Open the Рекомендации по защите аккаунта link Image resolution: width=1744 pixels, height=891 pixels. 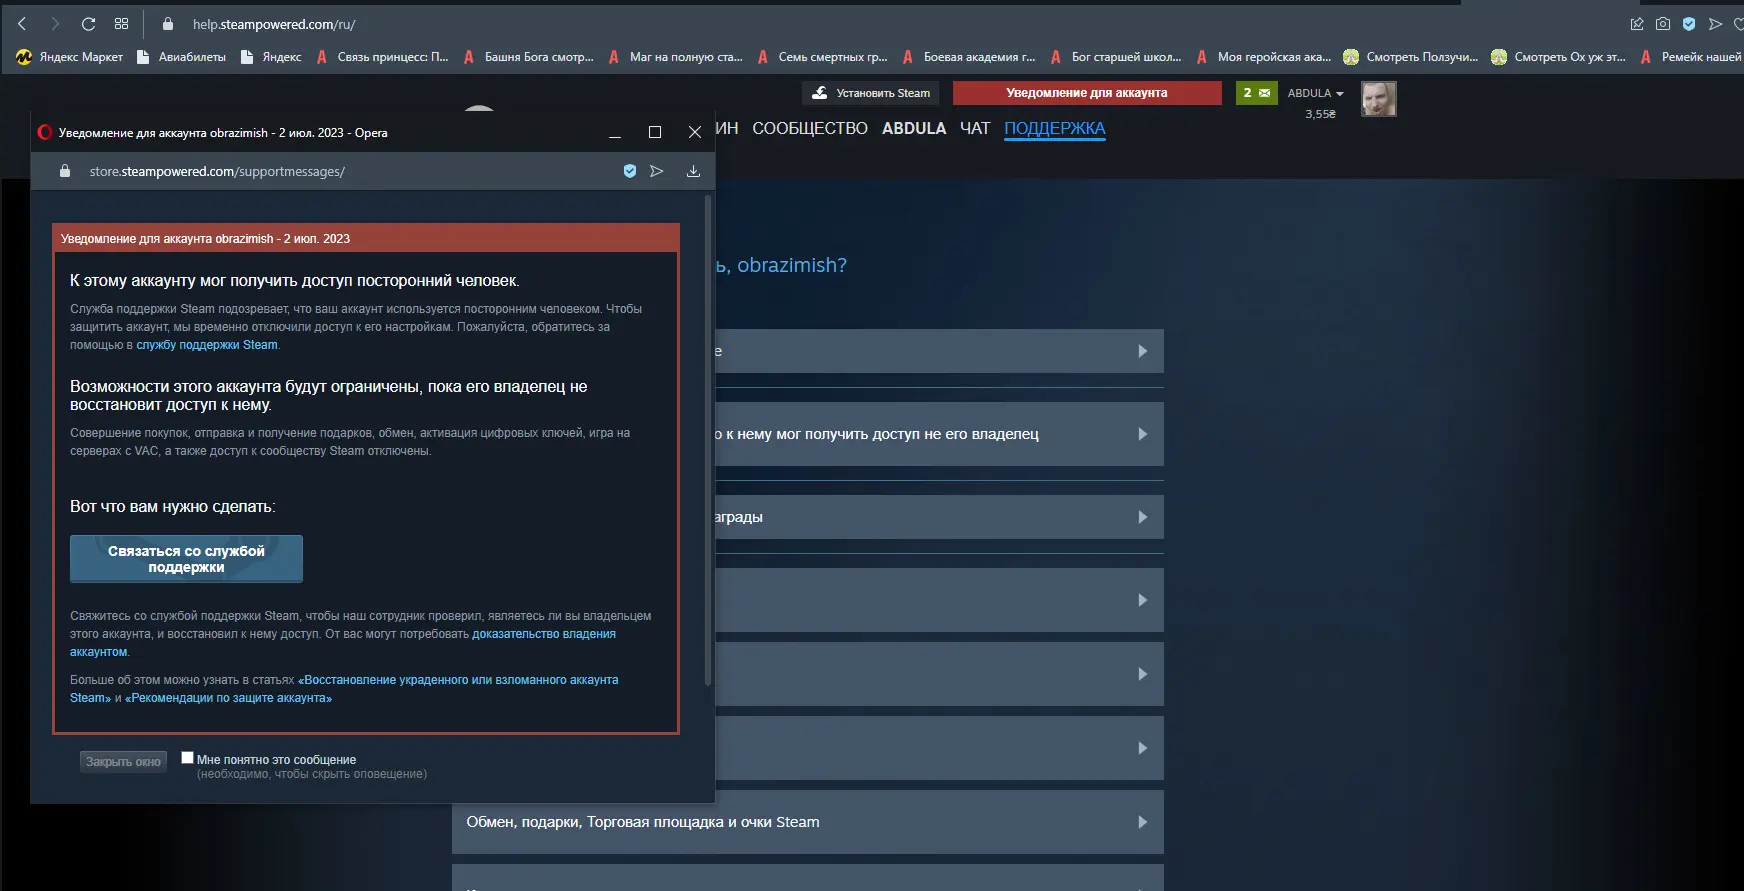(x=228, y=698)
